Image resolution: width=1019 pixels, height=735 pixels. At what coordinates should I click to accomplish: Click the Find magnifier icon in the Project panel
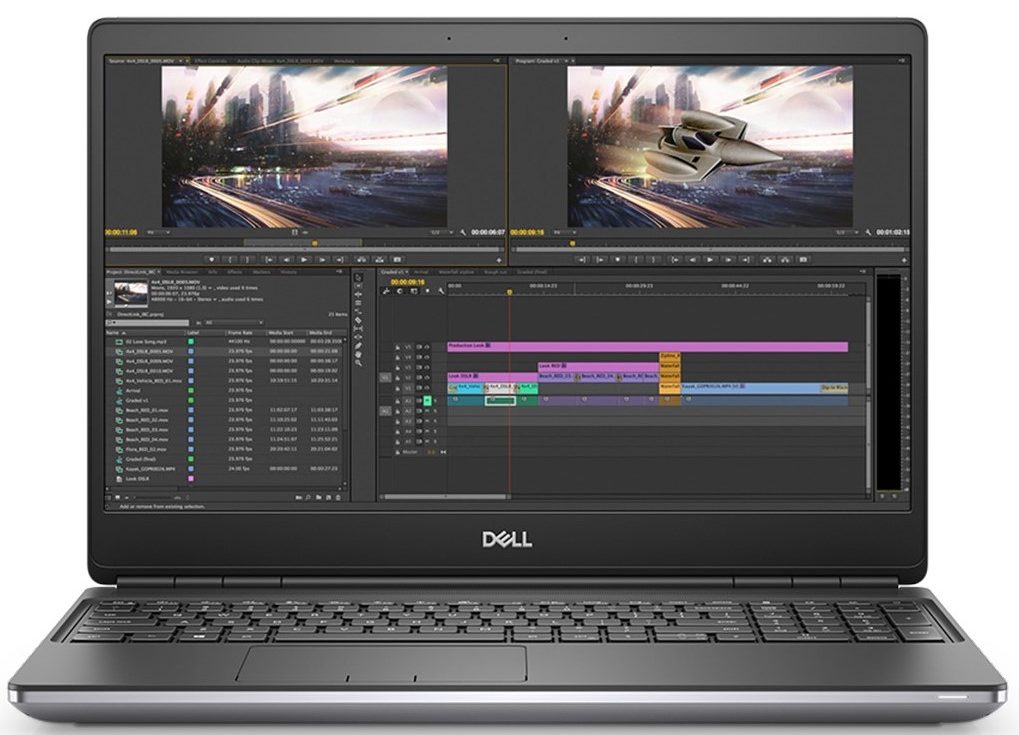pos(308,497)
